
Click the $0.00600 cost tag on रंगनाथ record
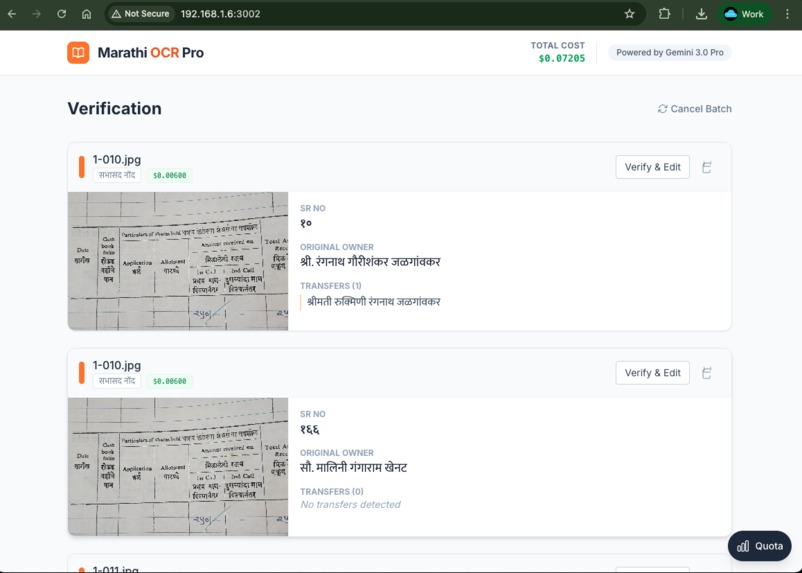pos(169,175)
